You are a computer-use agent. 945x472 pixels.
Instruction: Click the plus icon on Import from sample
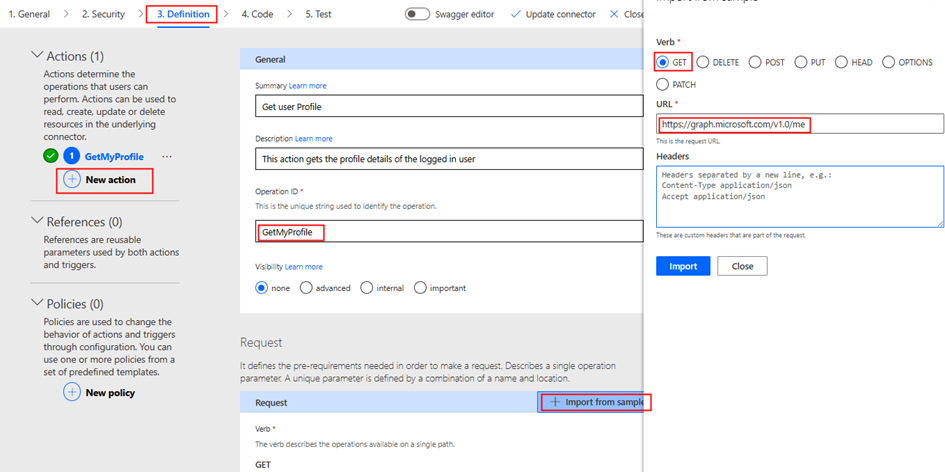coord(555,402)
